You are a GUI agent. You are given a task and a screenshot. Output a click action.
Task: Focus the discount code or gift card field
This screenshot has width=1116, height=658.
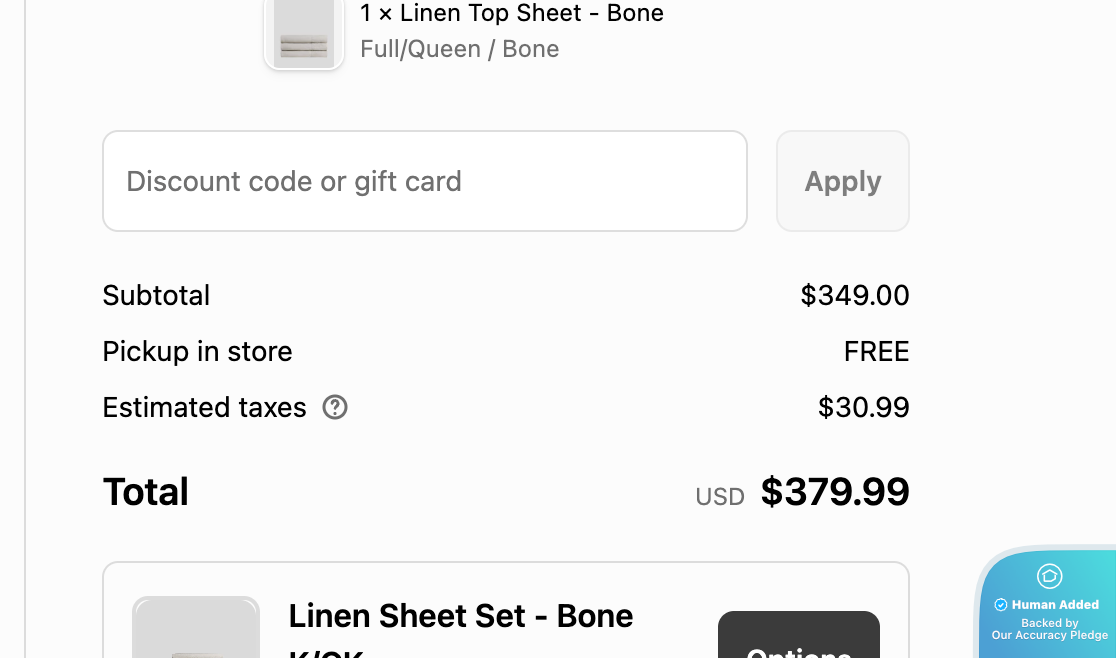425,181
